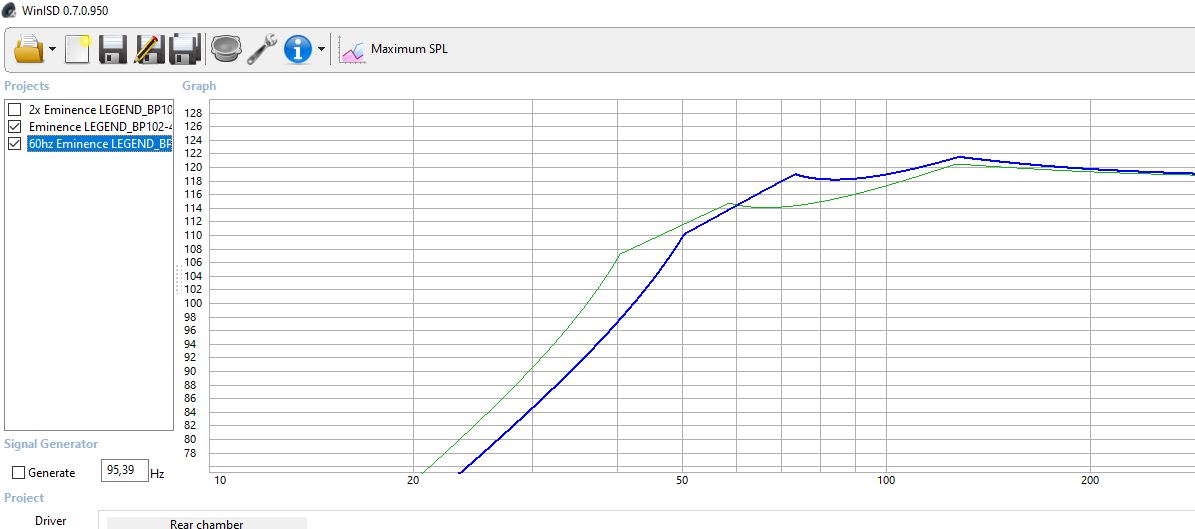Expand the dropdown arrow beside info icon
Viewport: 1195px width, 529px height.
click(321, 50)
